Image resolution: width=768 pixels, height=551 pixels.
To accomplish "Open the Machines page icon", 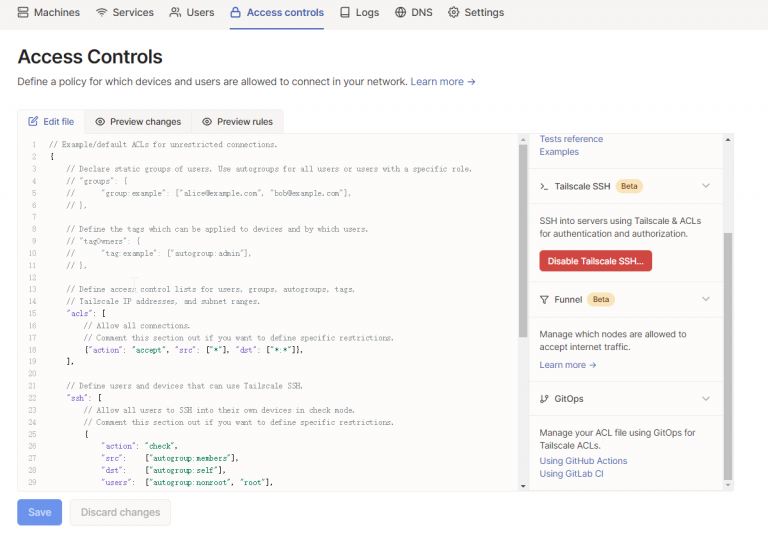I will pyautogui.click(x=23, y=13).
